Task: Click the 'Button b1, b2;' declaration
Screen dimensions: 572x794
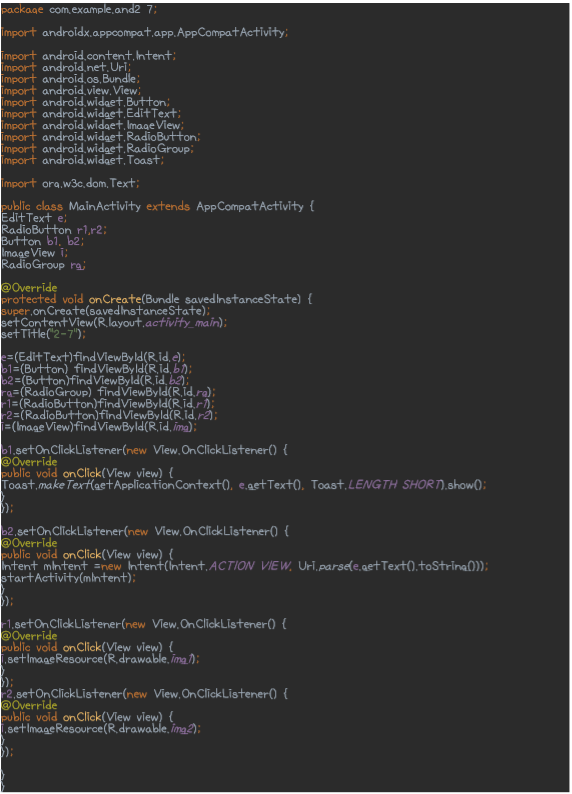Action: [x=43, y=242]
